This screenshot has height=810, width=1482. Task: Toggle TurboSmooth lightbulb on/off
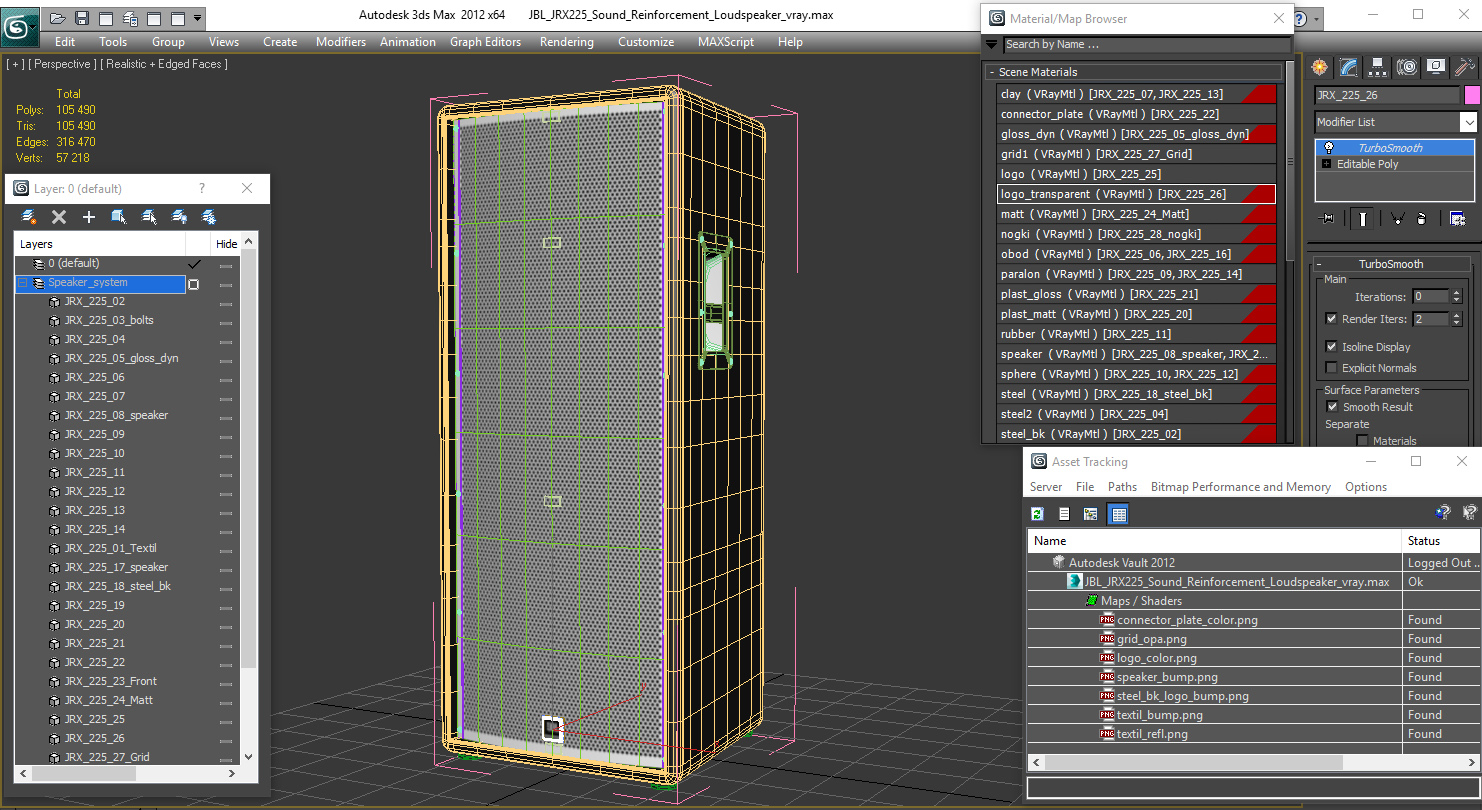pyautogui.click(x=1328, y=148)
